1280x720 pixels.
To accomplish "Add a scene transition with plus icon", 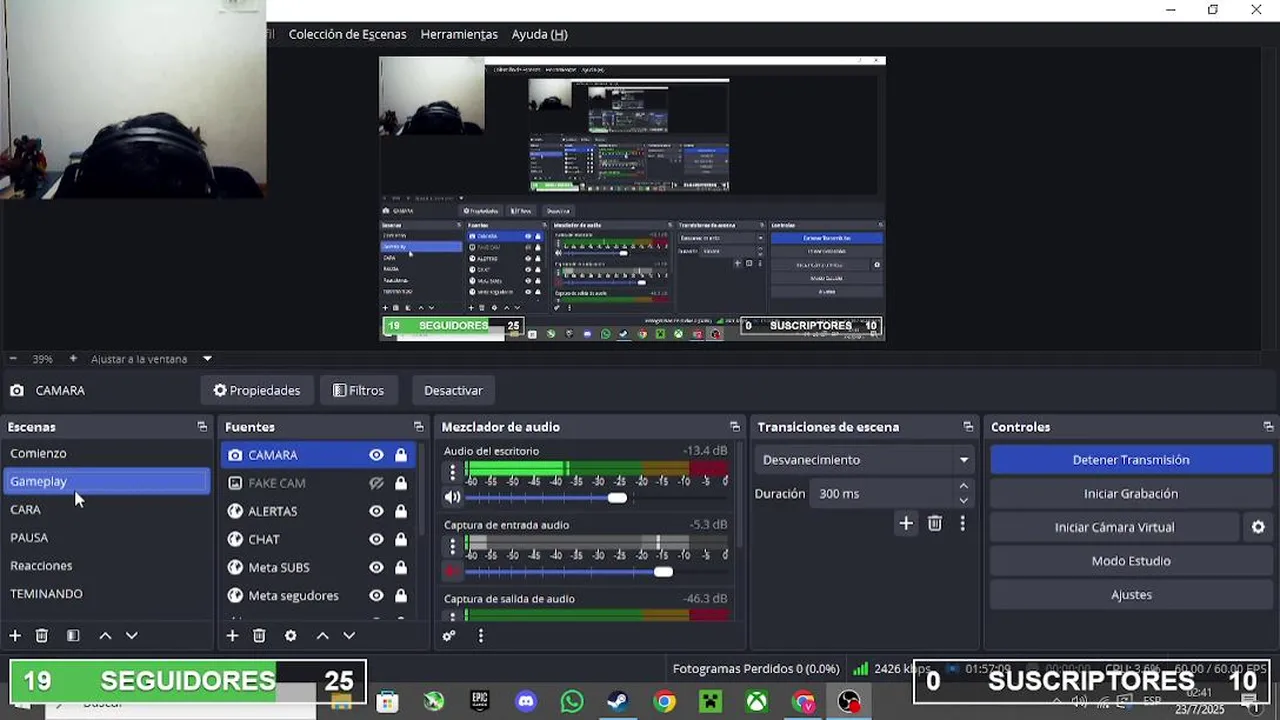I will 906,523.
